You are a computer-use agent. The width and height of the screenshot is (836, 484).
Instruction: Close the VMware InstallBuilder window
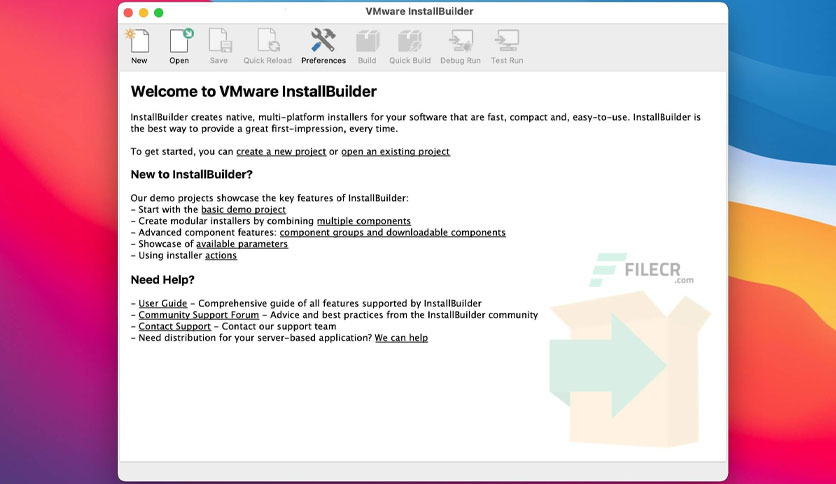pos(128,12)
